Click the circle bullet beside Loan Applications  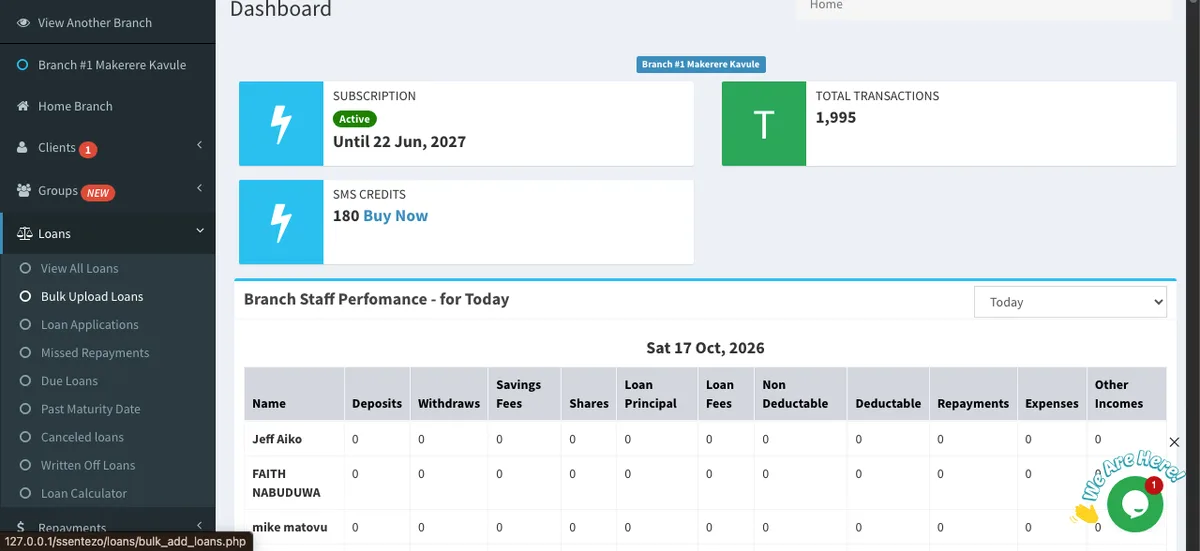[25, 324]
